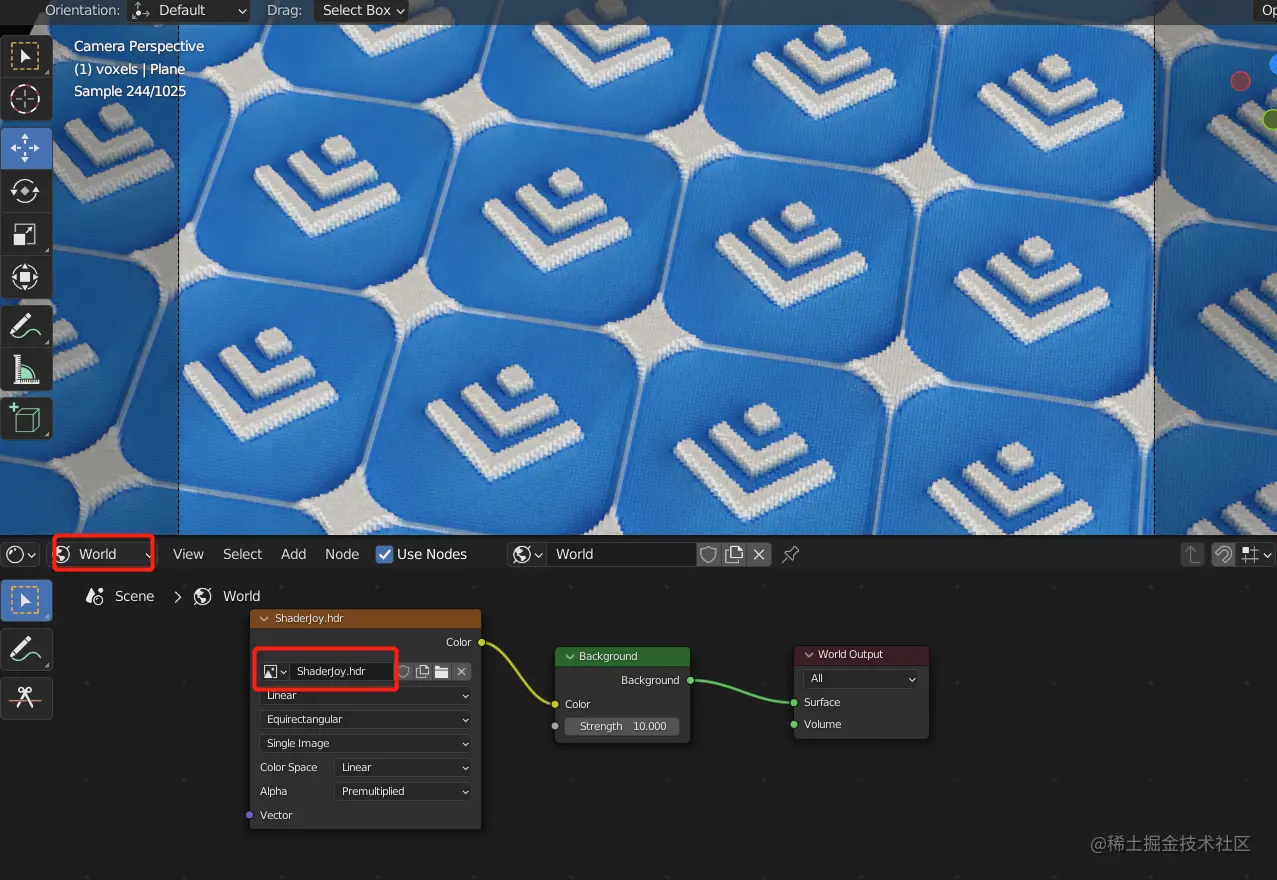
Task: Select the Transform tool
Action: tap(25, 277)
